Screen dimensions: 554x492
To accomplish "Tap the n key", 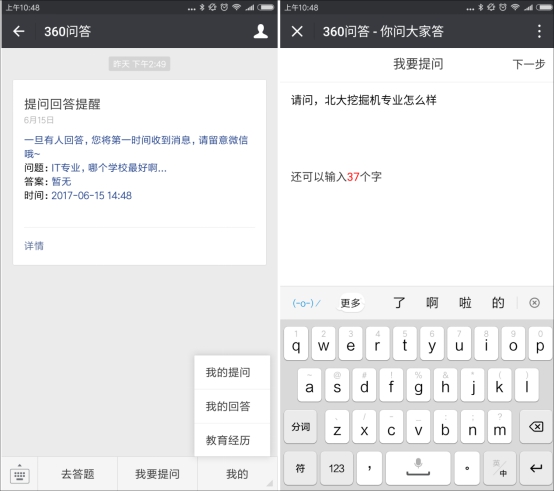I will click(473, 427).
